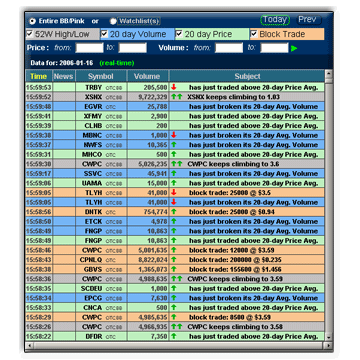The width and height of the screenshot is (360, 360).
Task: Click green arrow in 'block trade: 12000' row
Action: click(x=173, y=250)
